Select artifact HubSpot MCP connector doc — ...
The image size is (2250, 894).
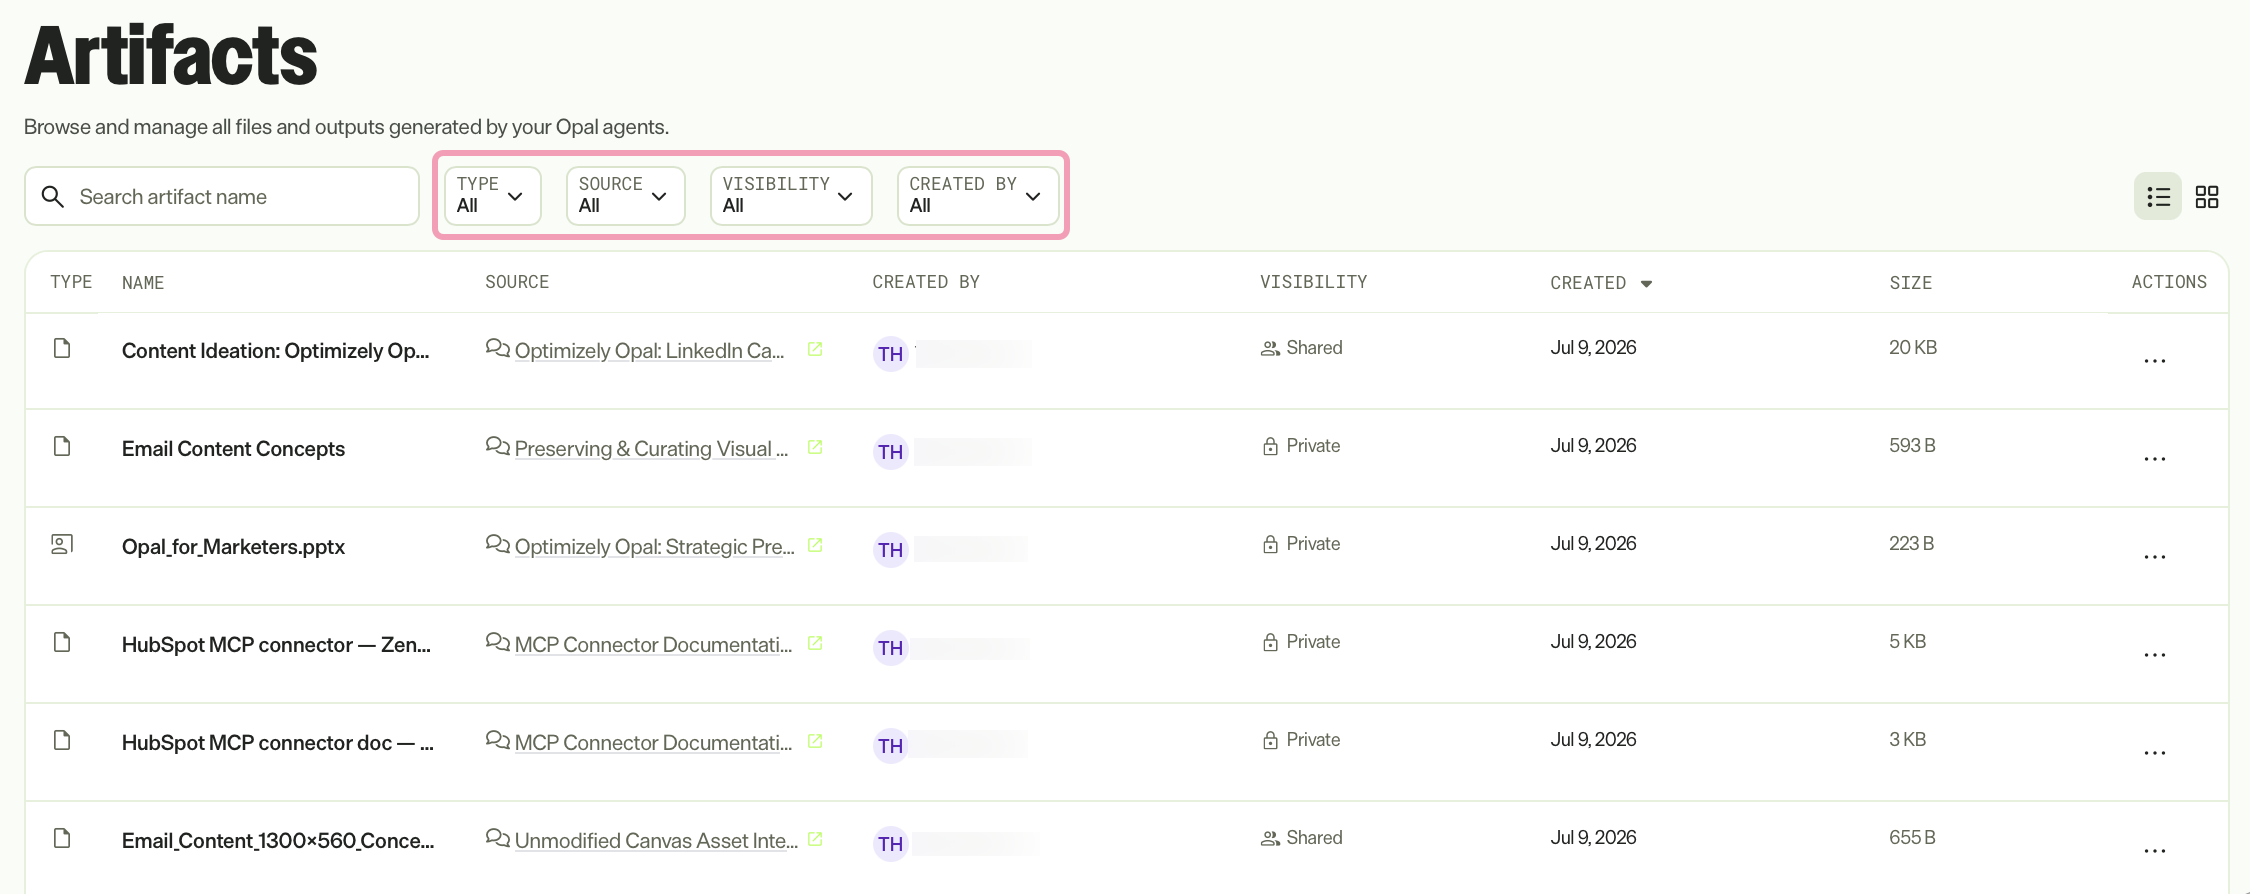tap(277, 743)
